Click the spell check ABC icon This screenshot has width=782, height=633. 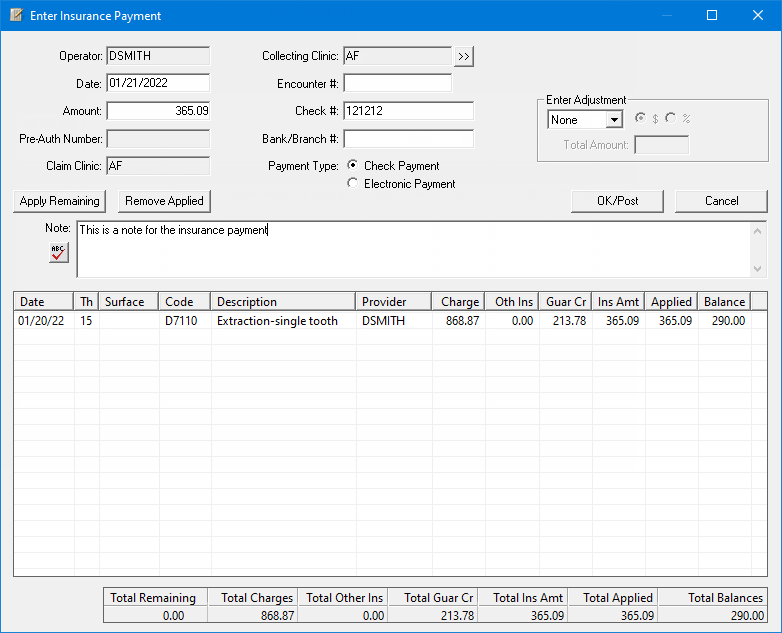pos(59,252)
